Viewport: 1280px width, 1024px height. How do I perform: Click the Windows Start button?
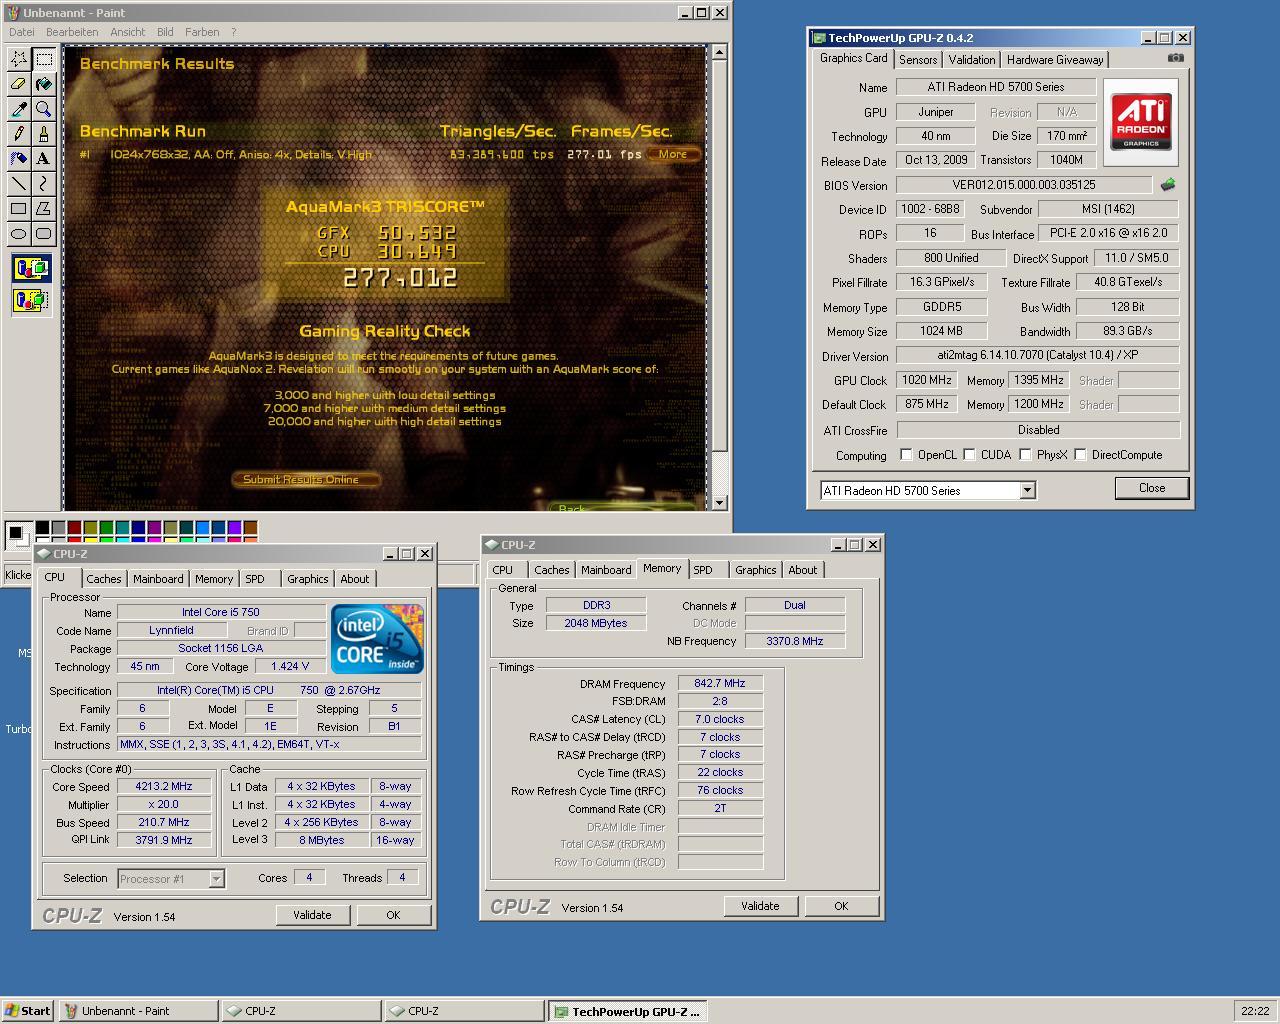click(28, 1011)
